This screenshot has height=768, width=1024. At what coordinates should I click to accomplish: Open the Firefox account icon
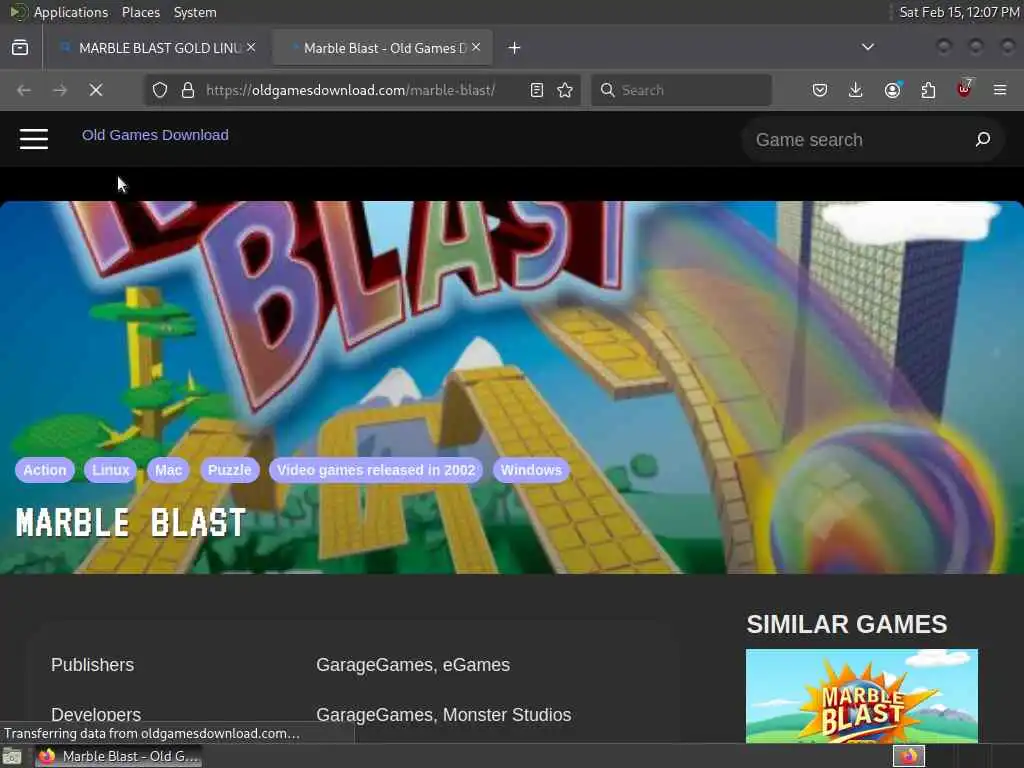892,90
